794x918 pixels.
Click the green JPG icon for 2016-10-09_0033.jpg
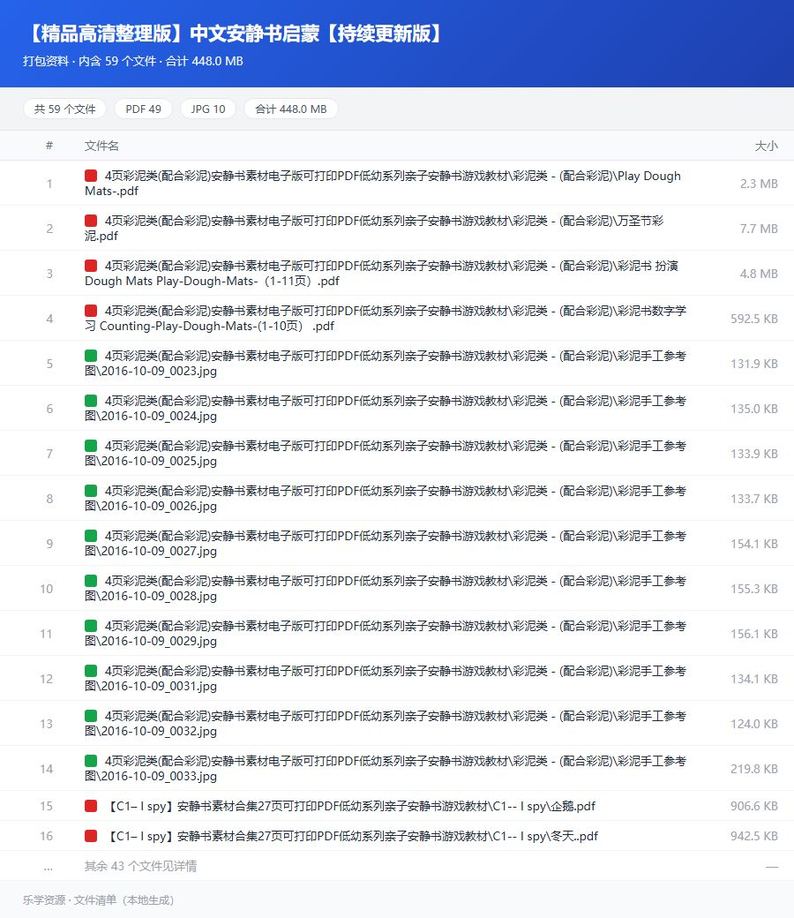(x=91, y=762)
